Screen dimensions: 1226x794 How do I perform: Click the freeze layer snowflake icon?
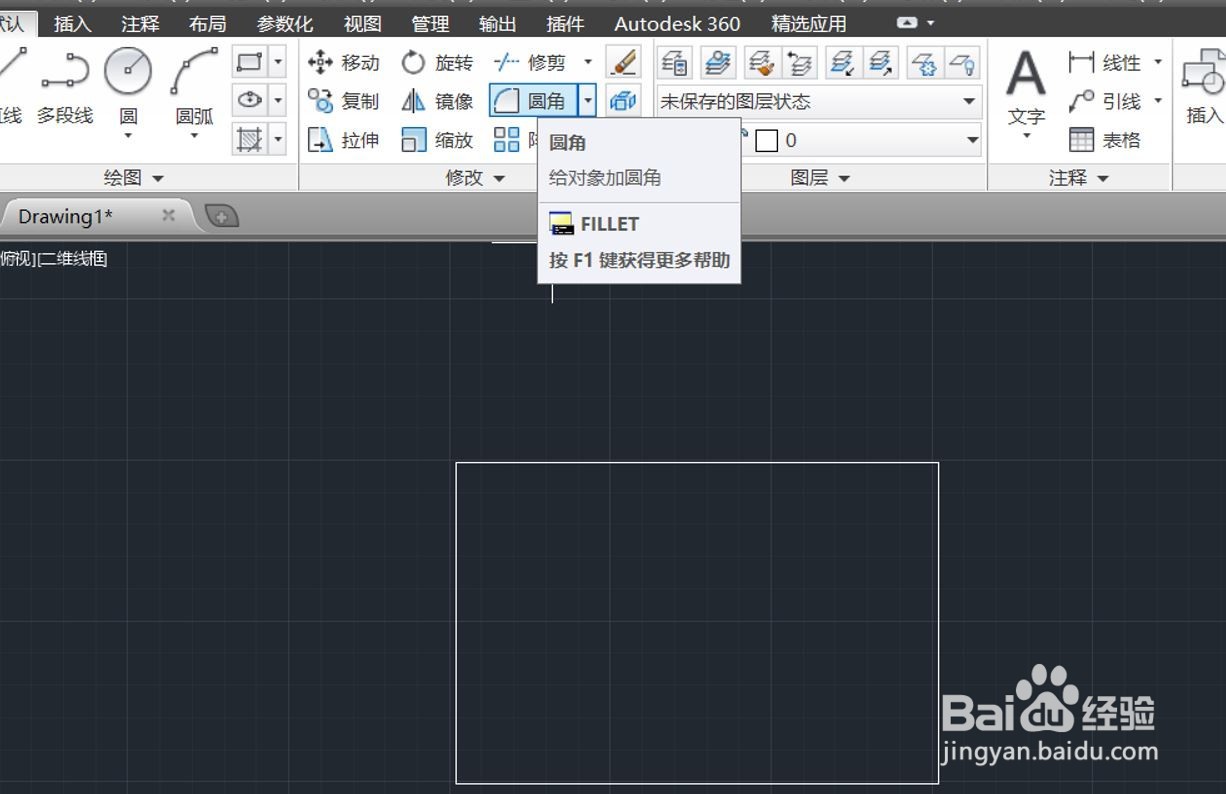coord(925,63)
